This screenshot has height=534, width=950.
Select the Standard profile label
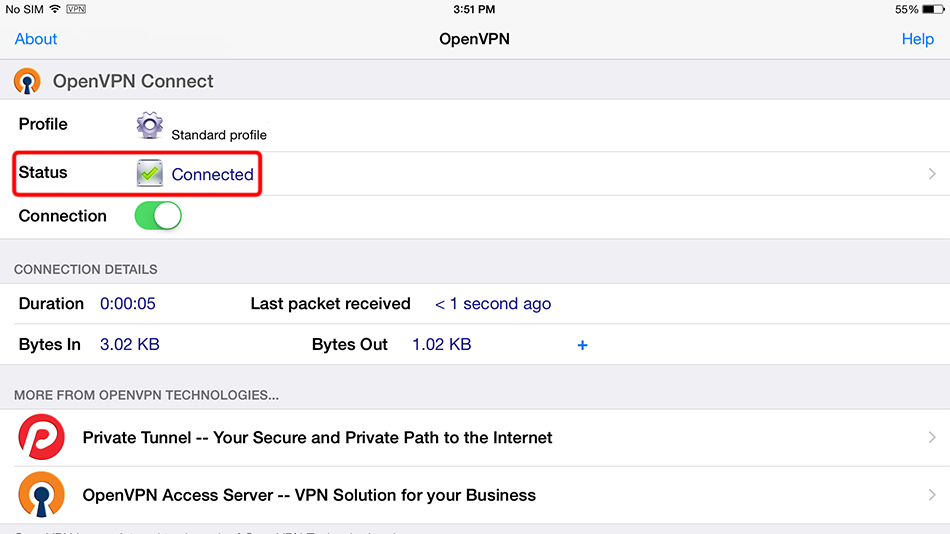click(219, 134)
